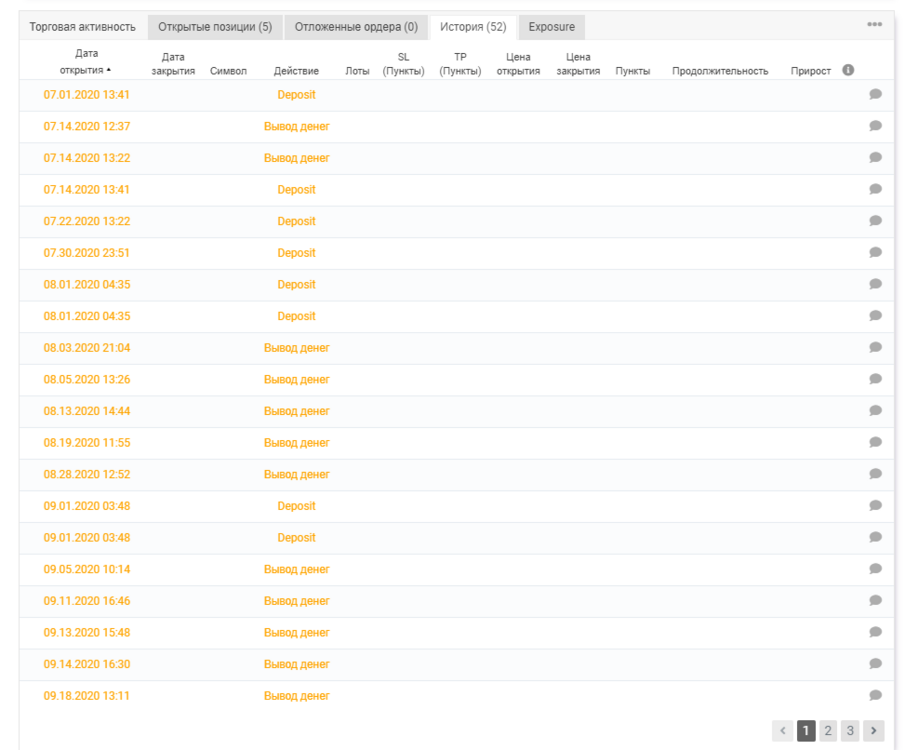Sort by Символ column header
The height and width of the screenshot is (750, 905).
[228, 71]
